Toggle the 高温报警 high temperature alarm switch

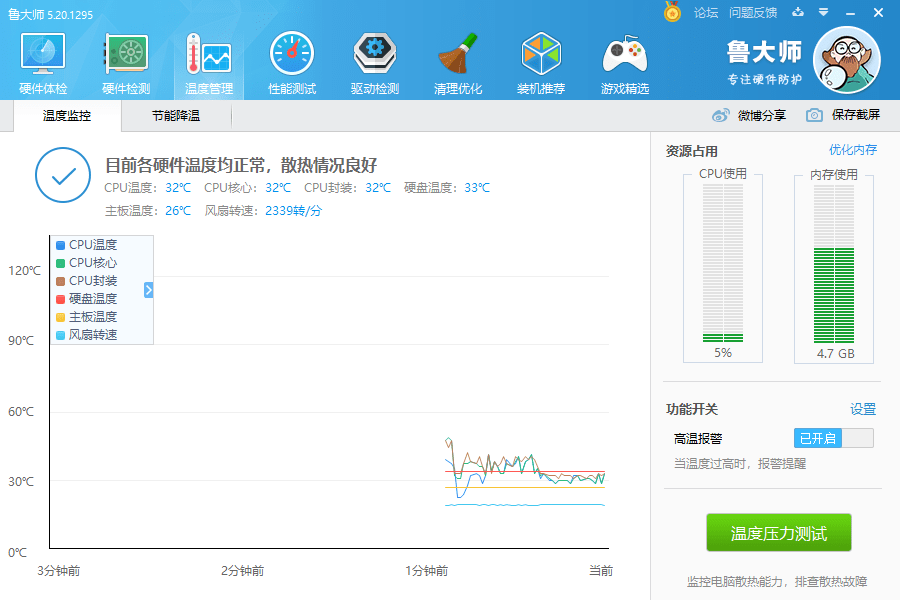[x=833, y=438]
